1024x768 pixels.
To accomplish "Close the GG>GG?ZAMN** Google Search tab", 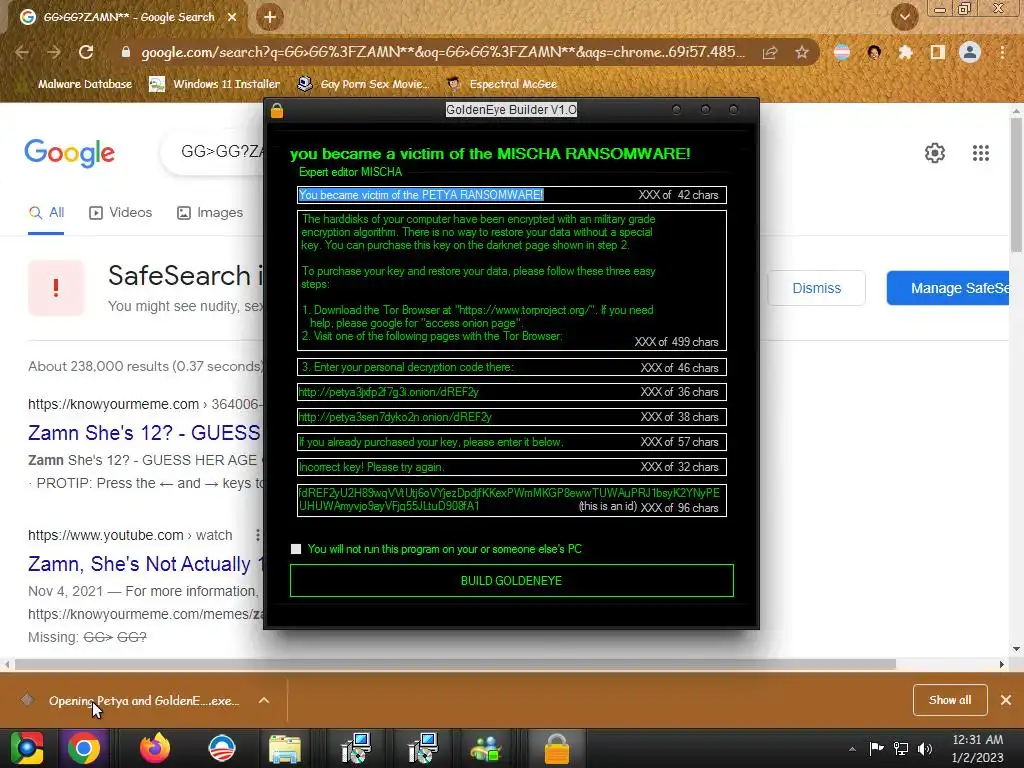I will click(x=232, y=17).
